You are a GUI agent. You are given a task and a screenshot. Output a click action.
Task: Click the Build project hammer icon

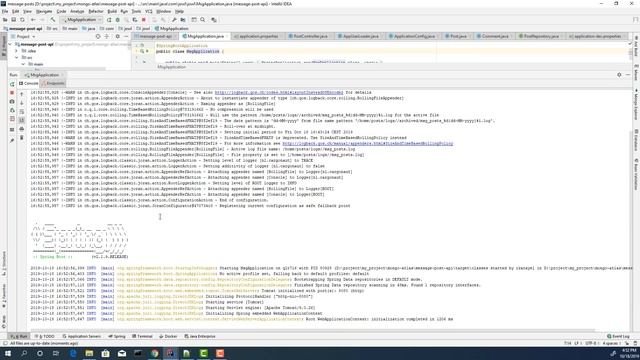click(x=53, y=20)
